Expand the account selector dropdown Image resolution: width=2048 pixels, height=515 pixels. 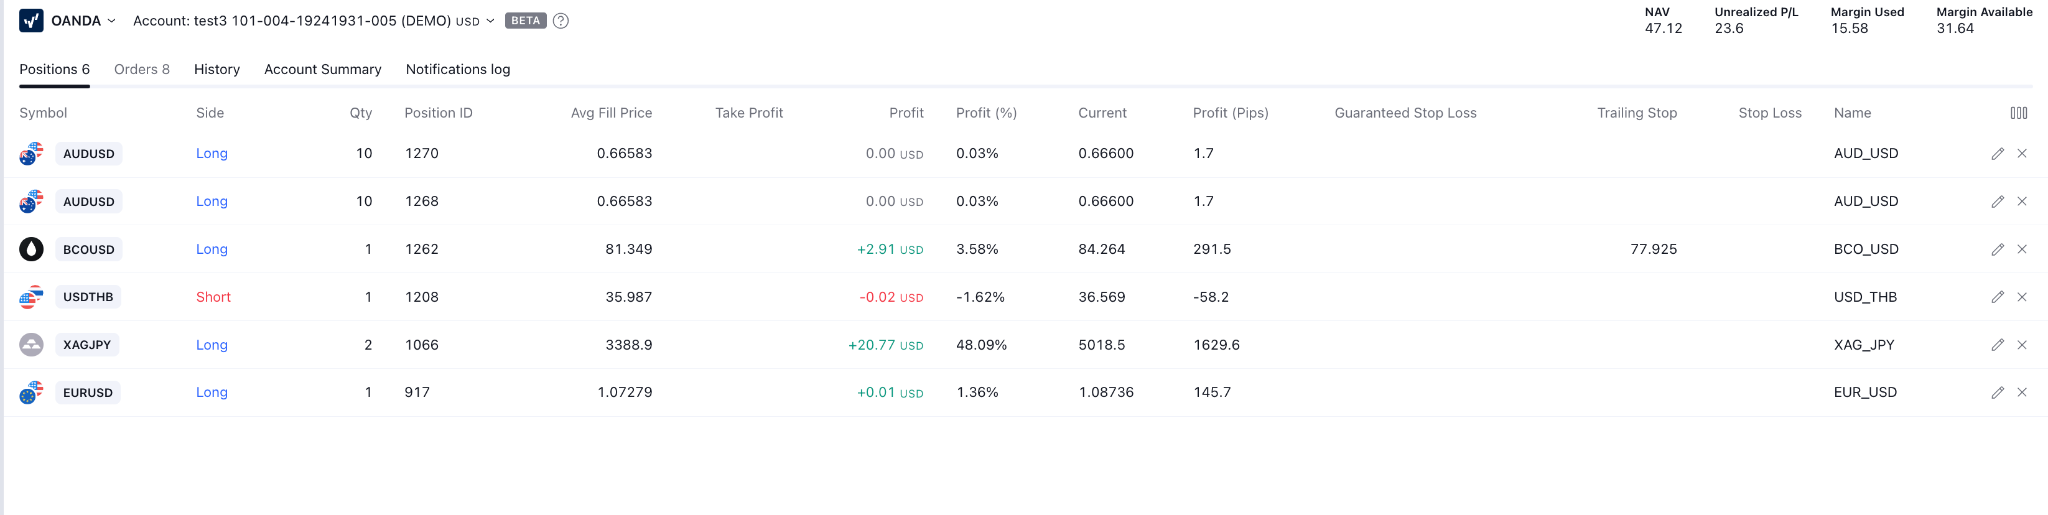pos(490,21)
